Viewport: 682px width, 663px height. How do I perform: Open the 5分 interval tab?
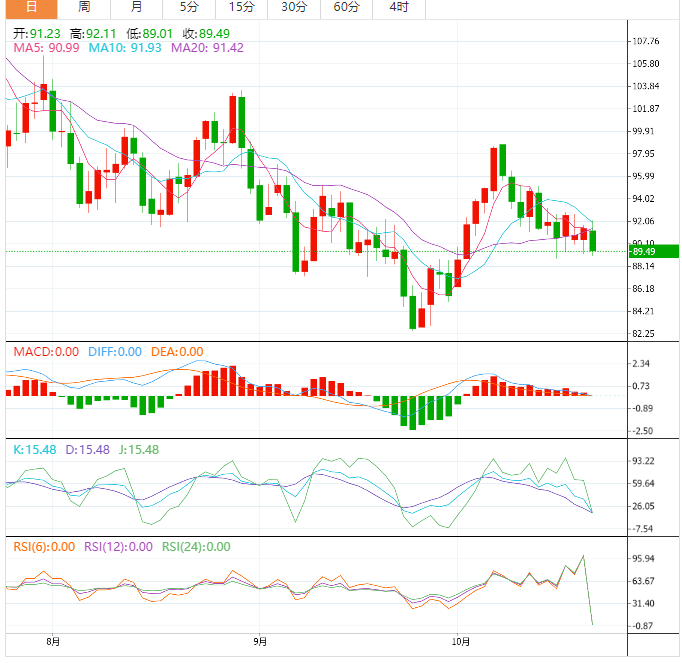[189, 8]
